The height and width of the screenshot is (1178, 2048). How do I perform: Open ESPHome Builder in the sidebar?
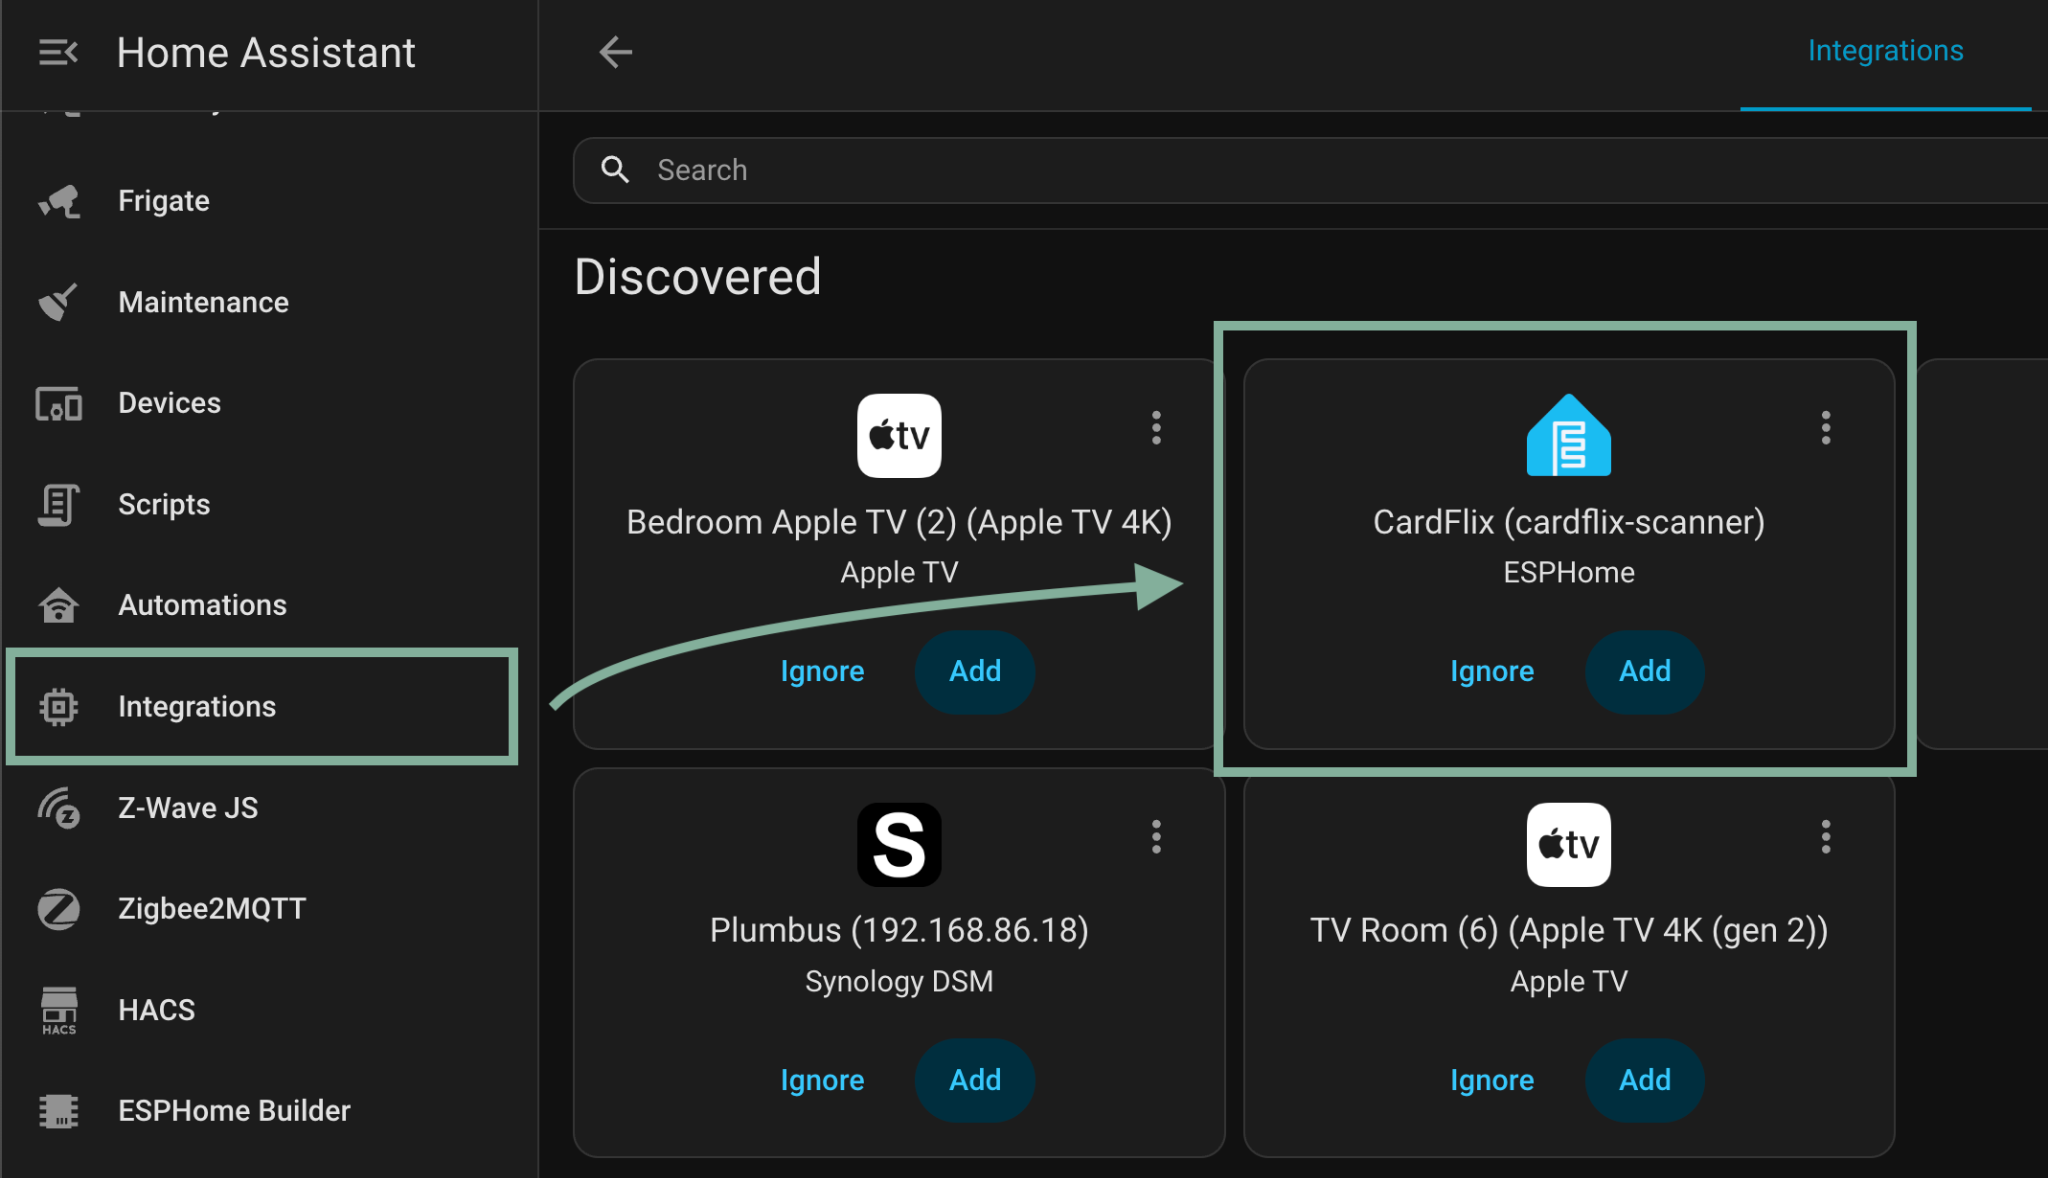(x=234, y=1111)
